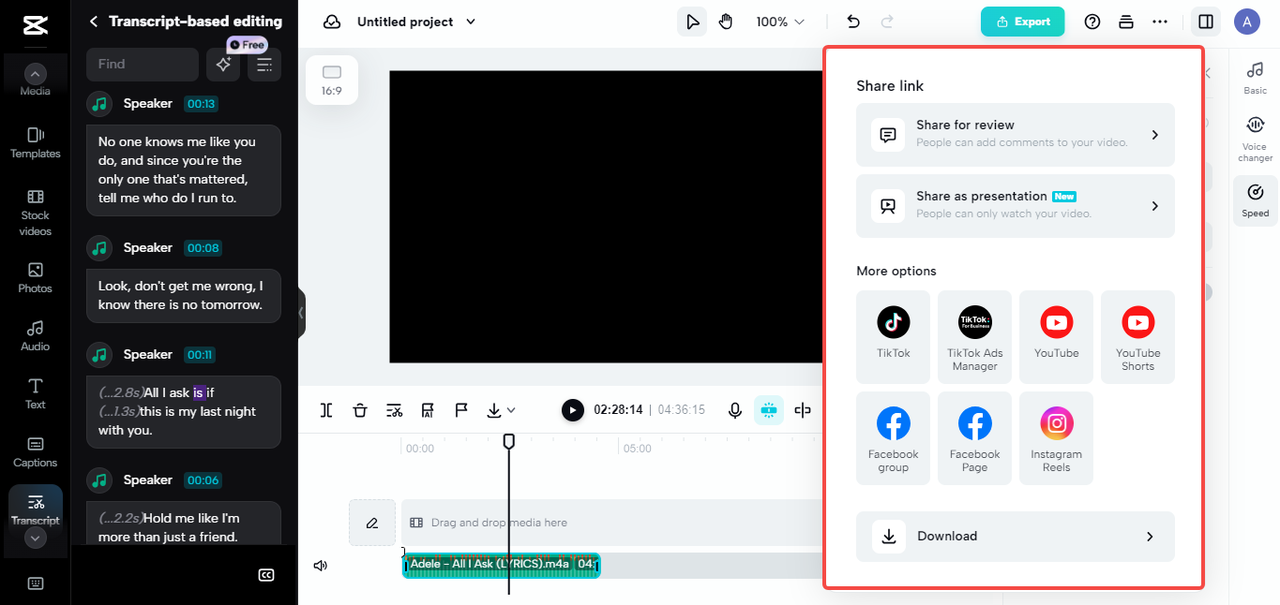Select the Transcript sidebar tab
Image resolution: width=1280 pixels, height=605 pixels.
(35, 509)
